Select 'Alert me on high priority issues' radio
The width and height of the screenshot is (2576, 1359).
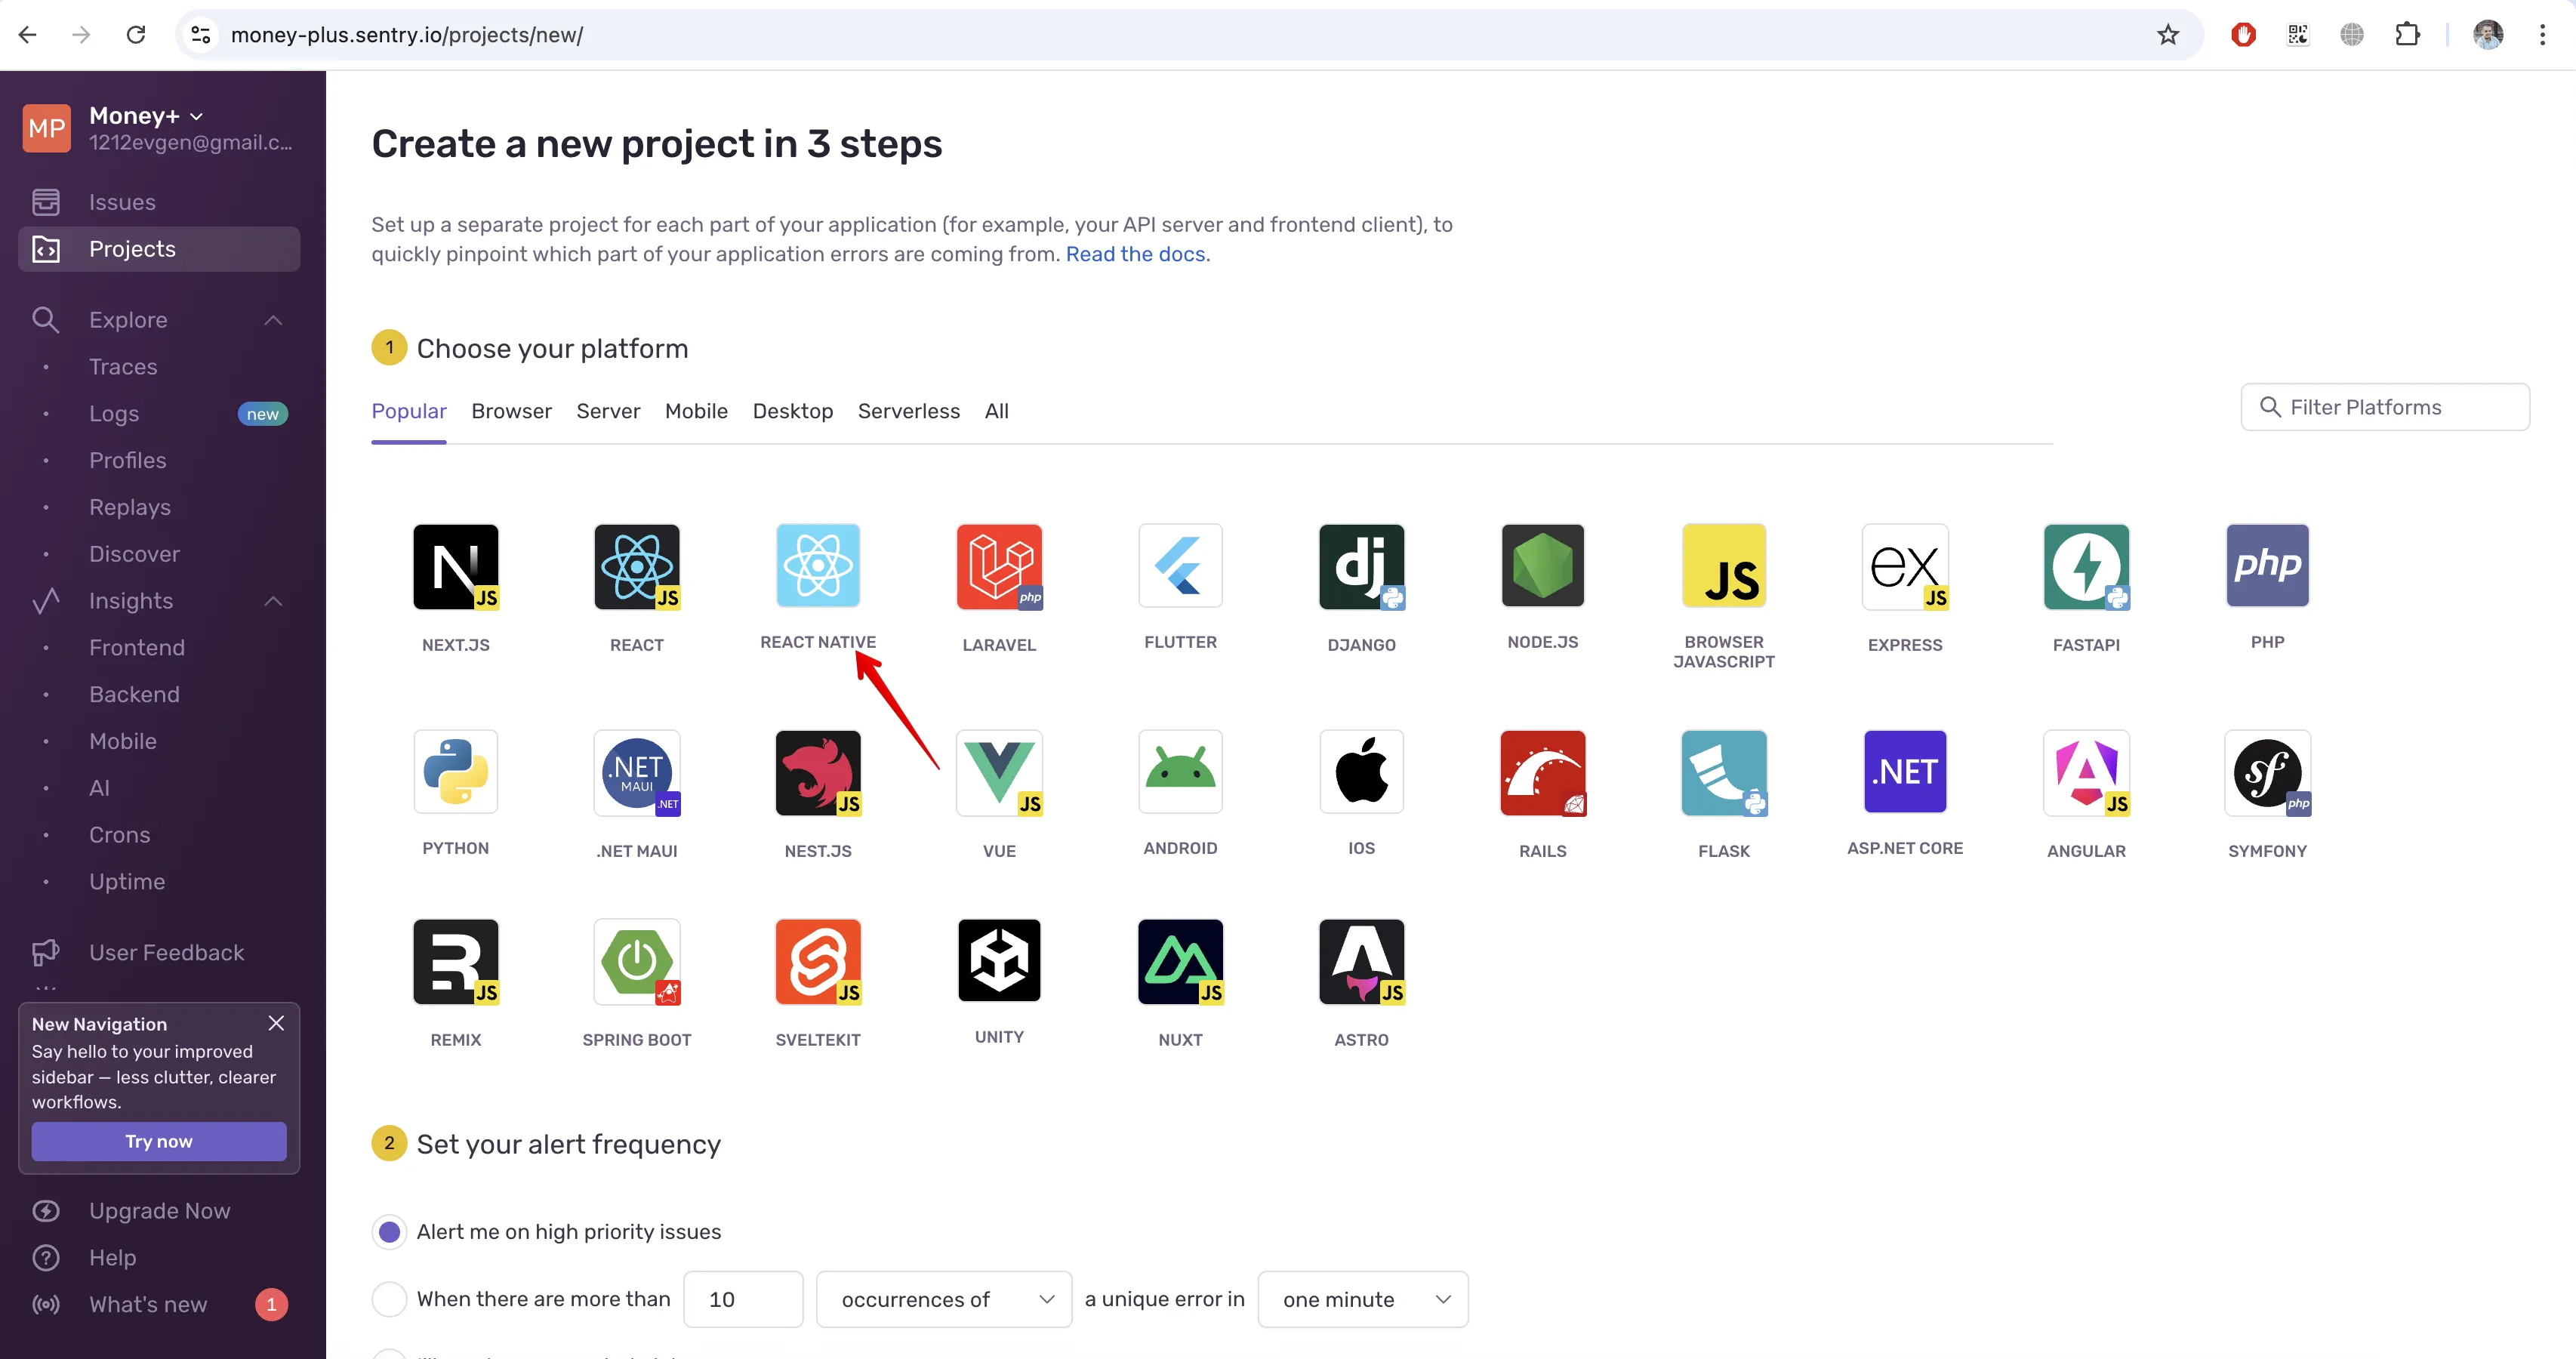[x=390, y=1232]
